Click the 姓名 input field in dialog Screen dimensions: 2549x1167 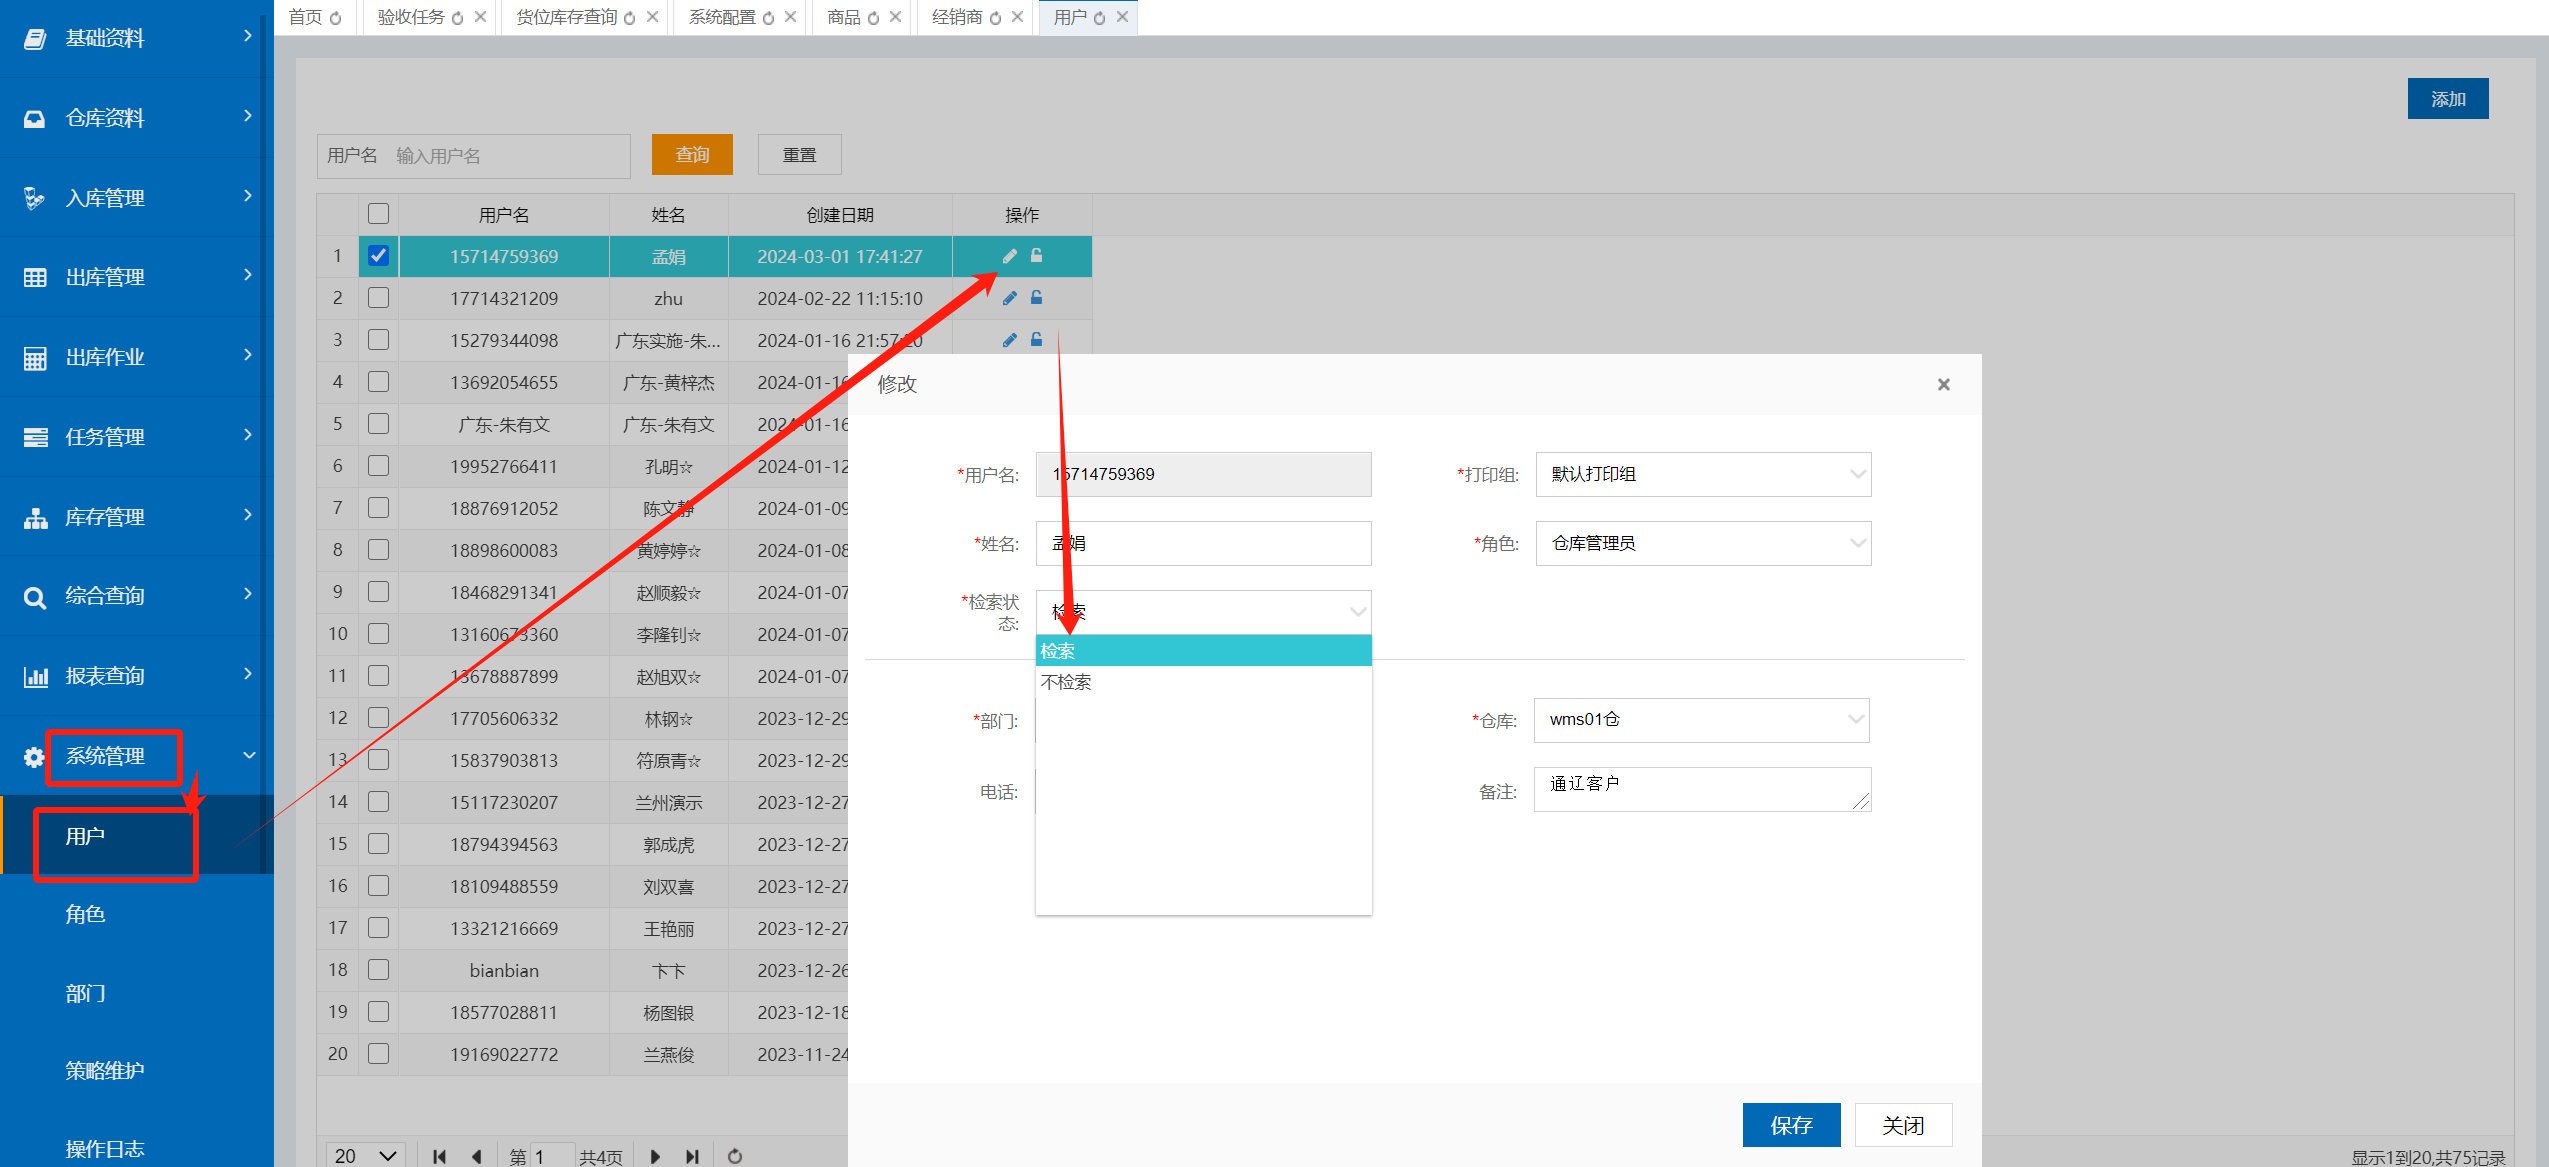coord(1203,543)
